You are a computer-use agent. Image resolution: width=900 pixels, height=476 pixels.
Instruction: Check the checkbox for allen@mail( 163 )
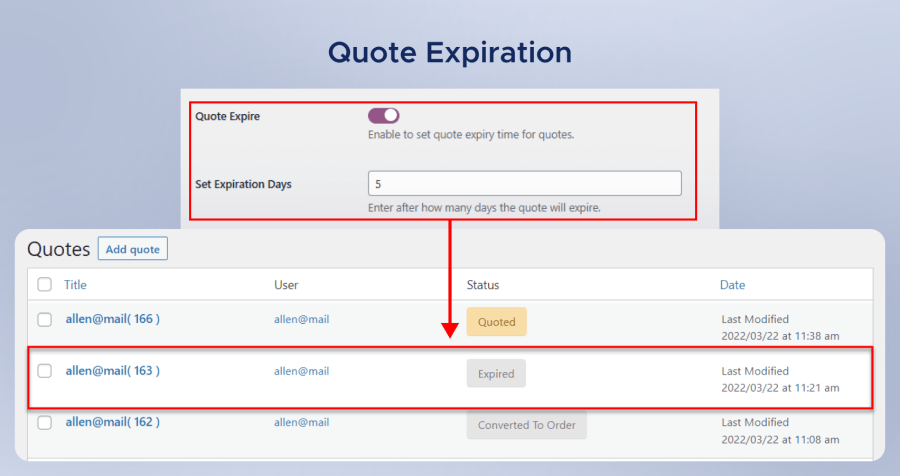click(45, 371)
